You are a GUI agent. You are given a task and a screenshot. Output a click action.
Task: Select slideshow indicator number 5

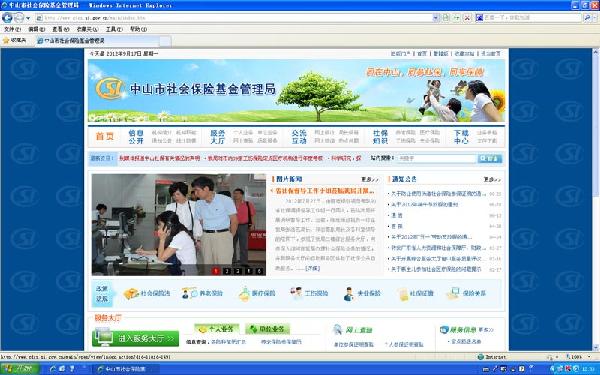[x=259, y=271]
